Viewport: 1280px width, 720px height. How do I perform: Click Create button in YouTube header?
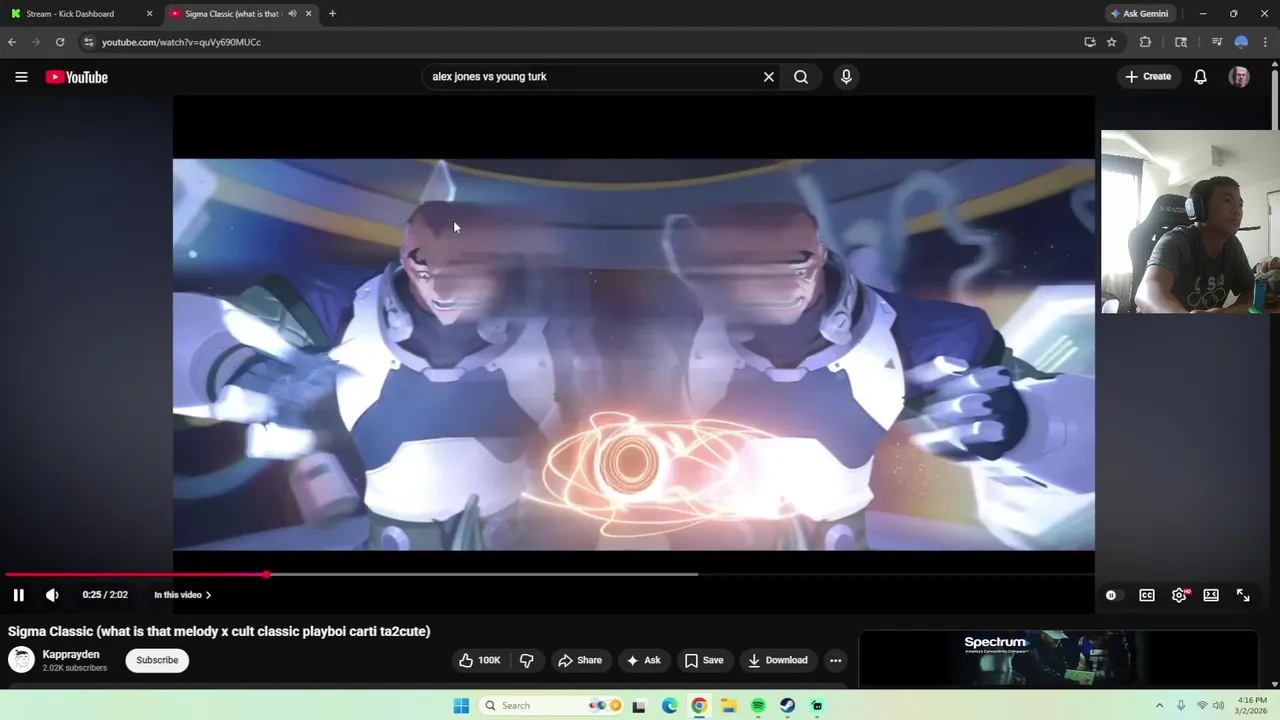coord(1147,77)
